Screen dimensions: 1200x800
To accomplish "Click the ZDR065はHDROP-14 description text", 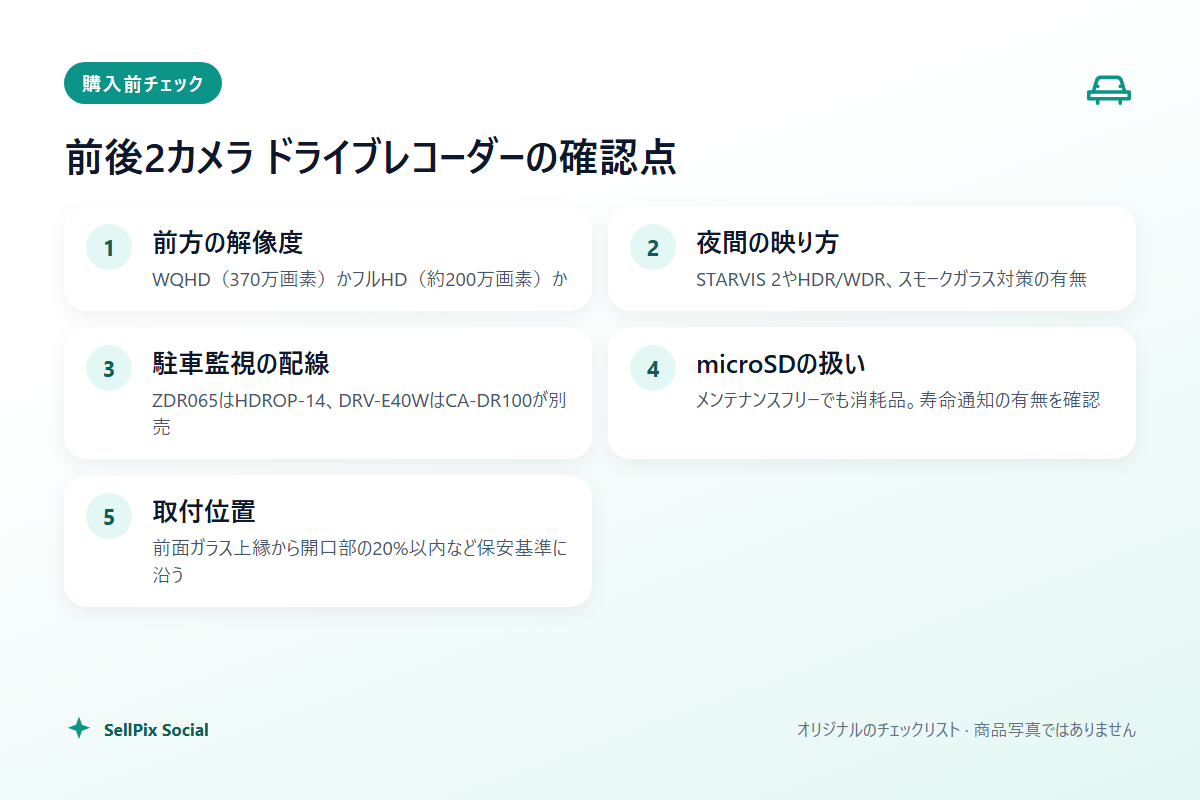I will click(x=361, y=413).
